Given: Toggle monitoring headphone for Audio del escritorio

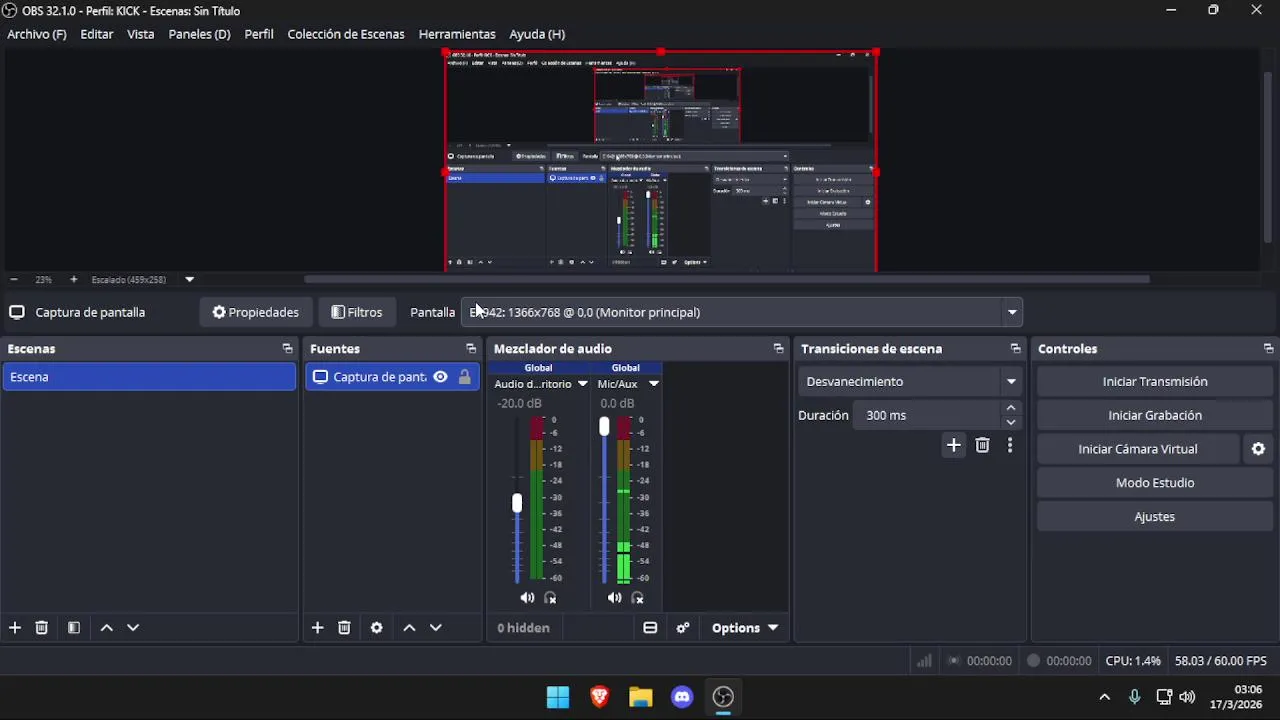Looking at the screenshot, I should 551,598.
